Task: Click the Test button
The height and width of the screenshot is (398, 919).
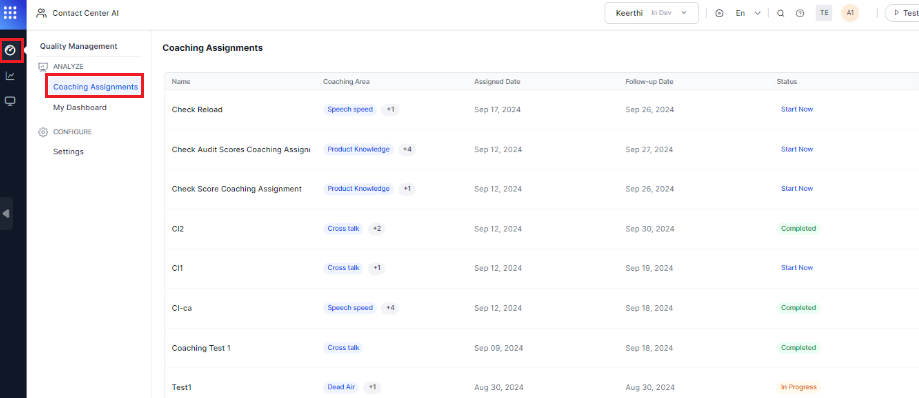Action: point(903,13)
